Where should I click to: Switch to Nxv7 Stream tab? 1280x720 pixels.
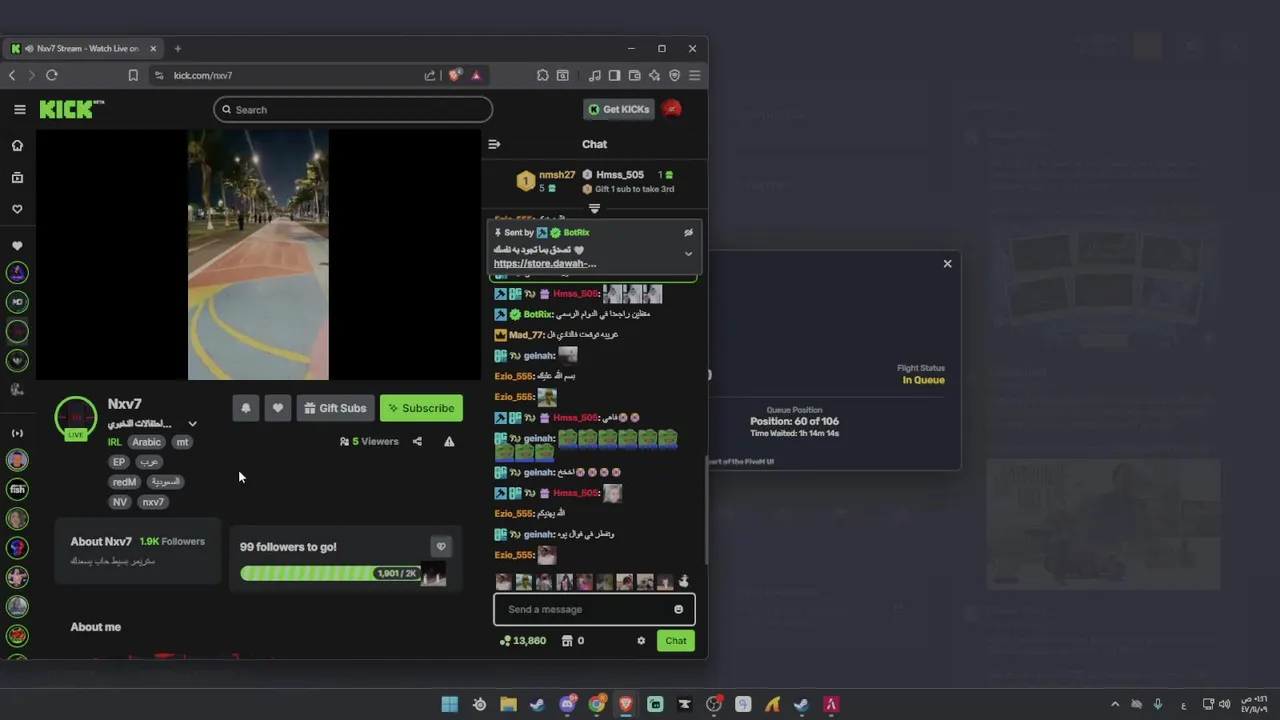click(84, 48)
